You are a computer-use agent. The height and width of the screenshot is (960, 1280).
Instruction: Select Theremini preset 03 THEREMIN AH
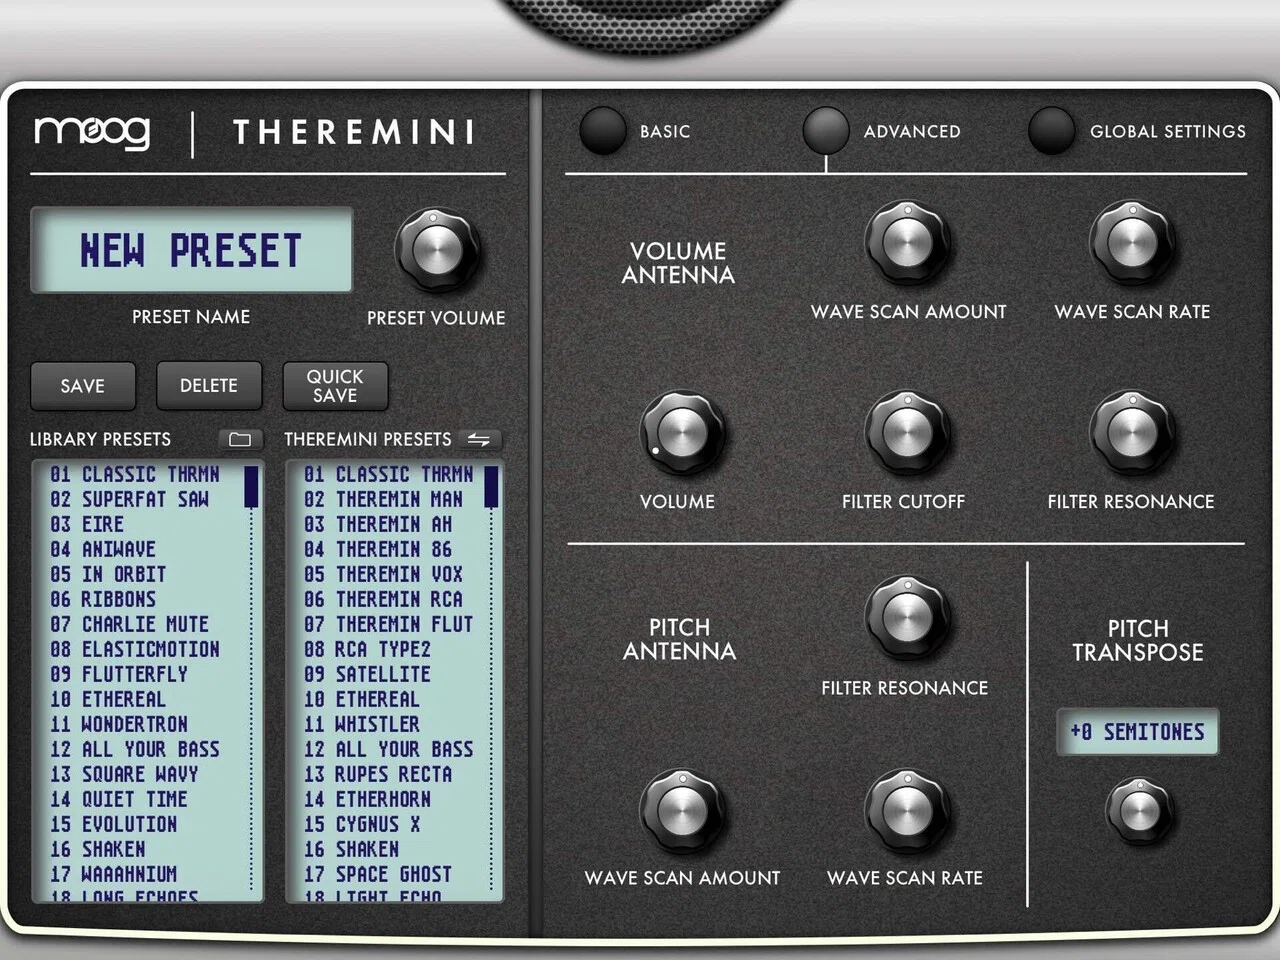pyautogui.click(x=378, y=524)
